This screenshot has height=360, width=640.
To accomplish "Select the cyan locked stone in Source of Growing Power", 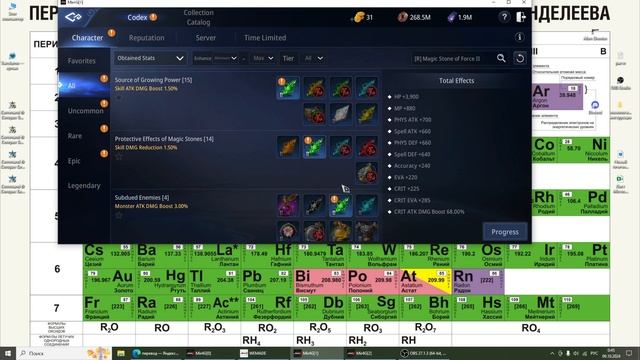I will pyautogui.click(x=367, y=88).
